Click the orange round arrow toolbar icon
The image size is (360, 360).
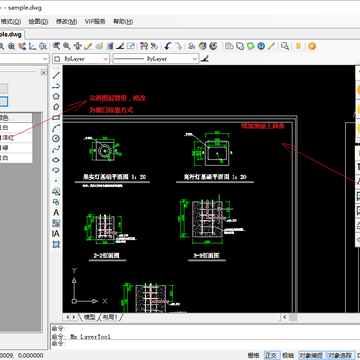(x=312, y=46)
